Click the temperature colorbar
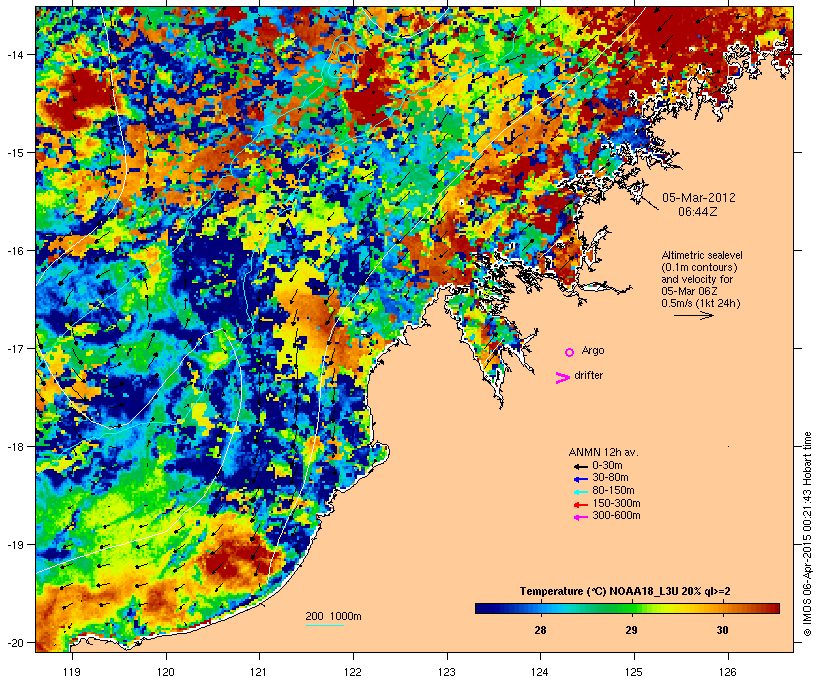The image size is (820, 680). (x=627, y=608)
